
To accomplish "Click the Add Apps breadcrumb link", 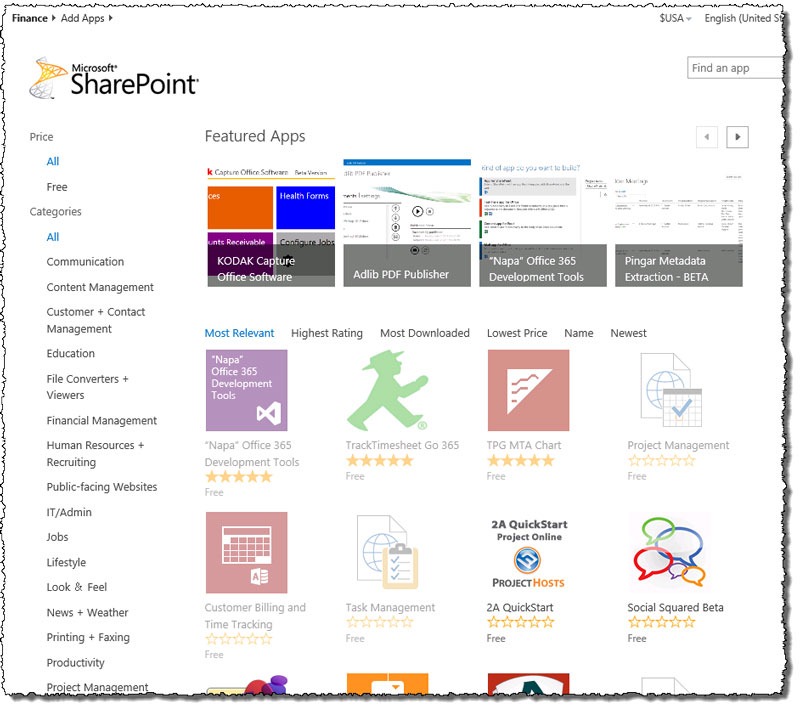I will click(x=82, y=18).
